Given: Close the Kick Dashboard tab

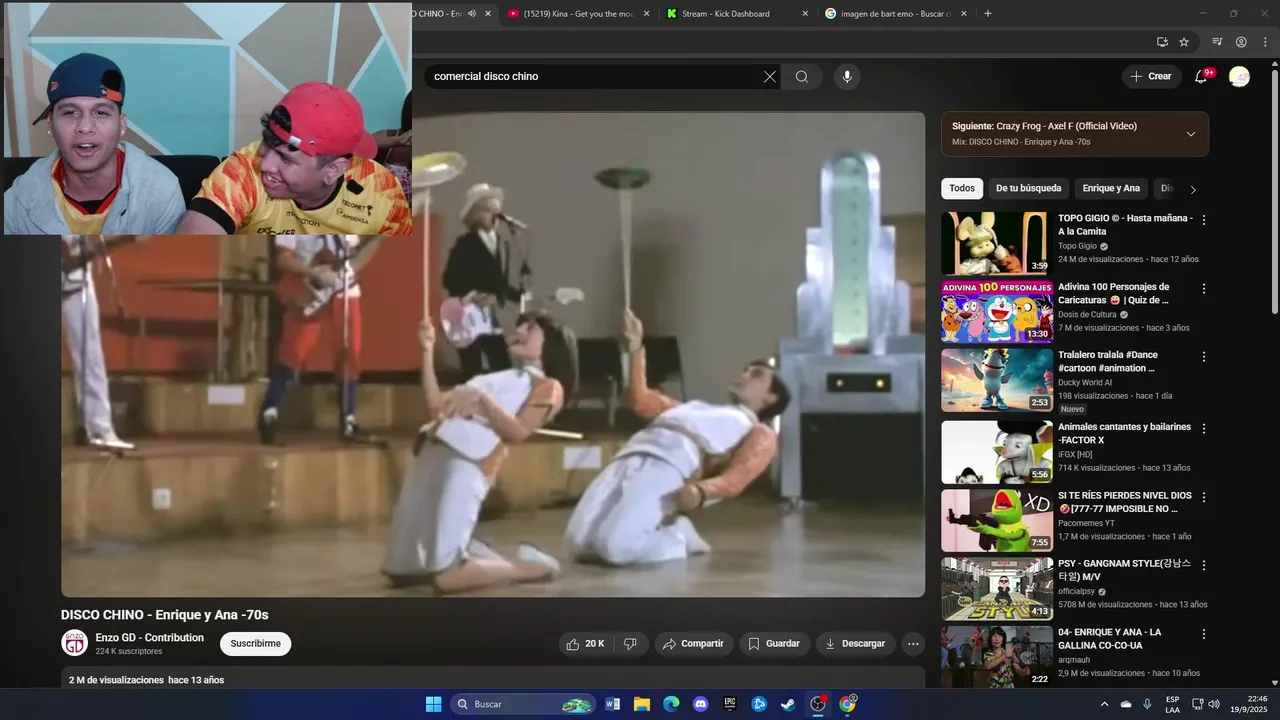Looking at the screenshot, I should point(805,14).
